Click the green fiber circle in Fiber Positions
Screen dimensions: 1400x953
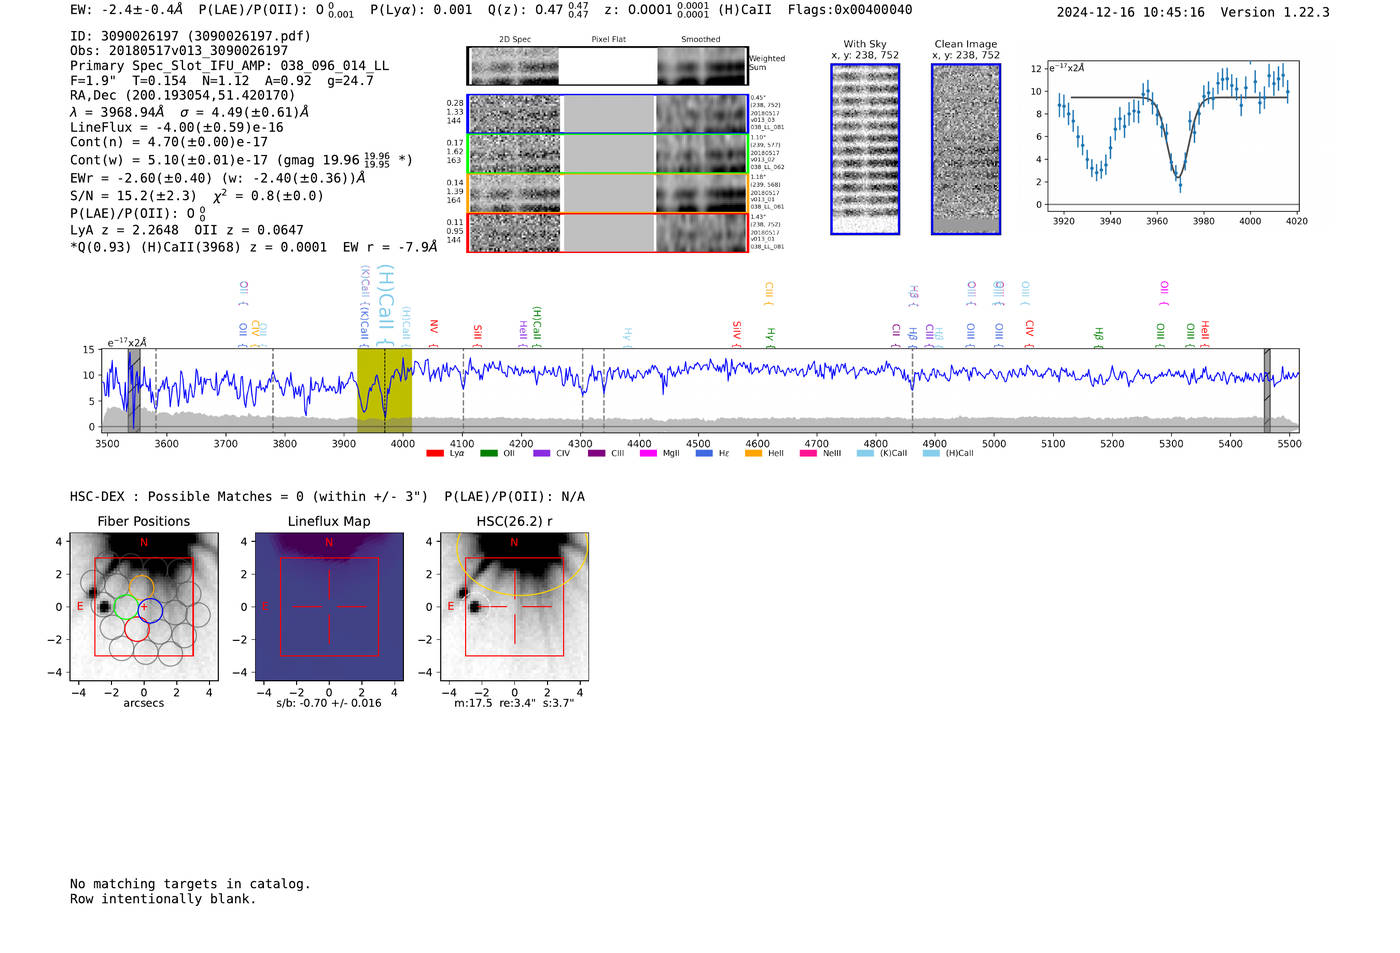[126, 606]
